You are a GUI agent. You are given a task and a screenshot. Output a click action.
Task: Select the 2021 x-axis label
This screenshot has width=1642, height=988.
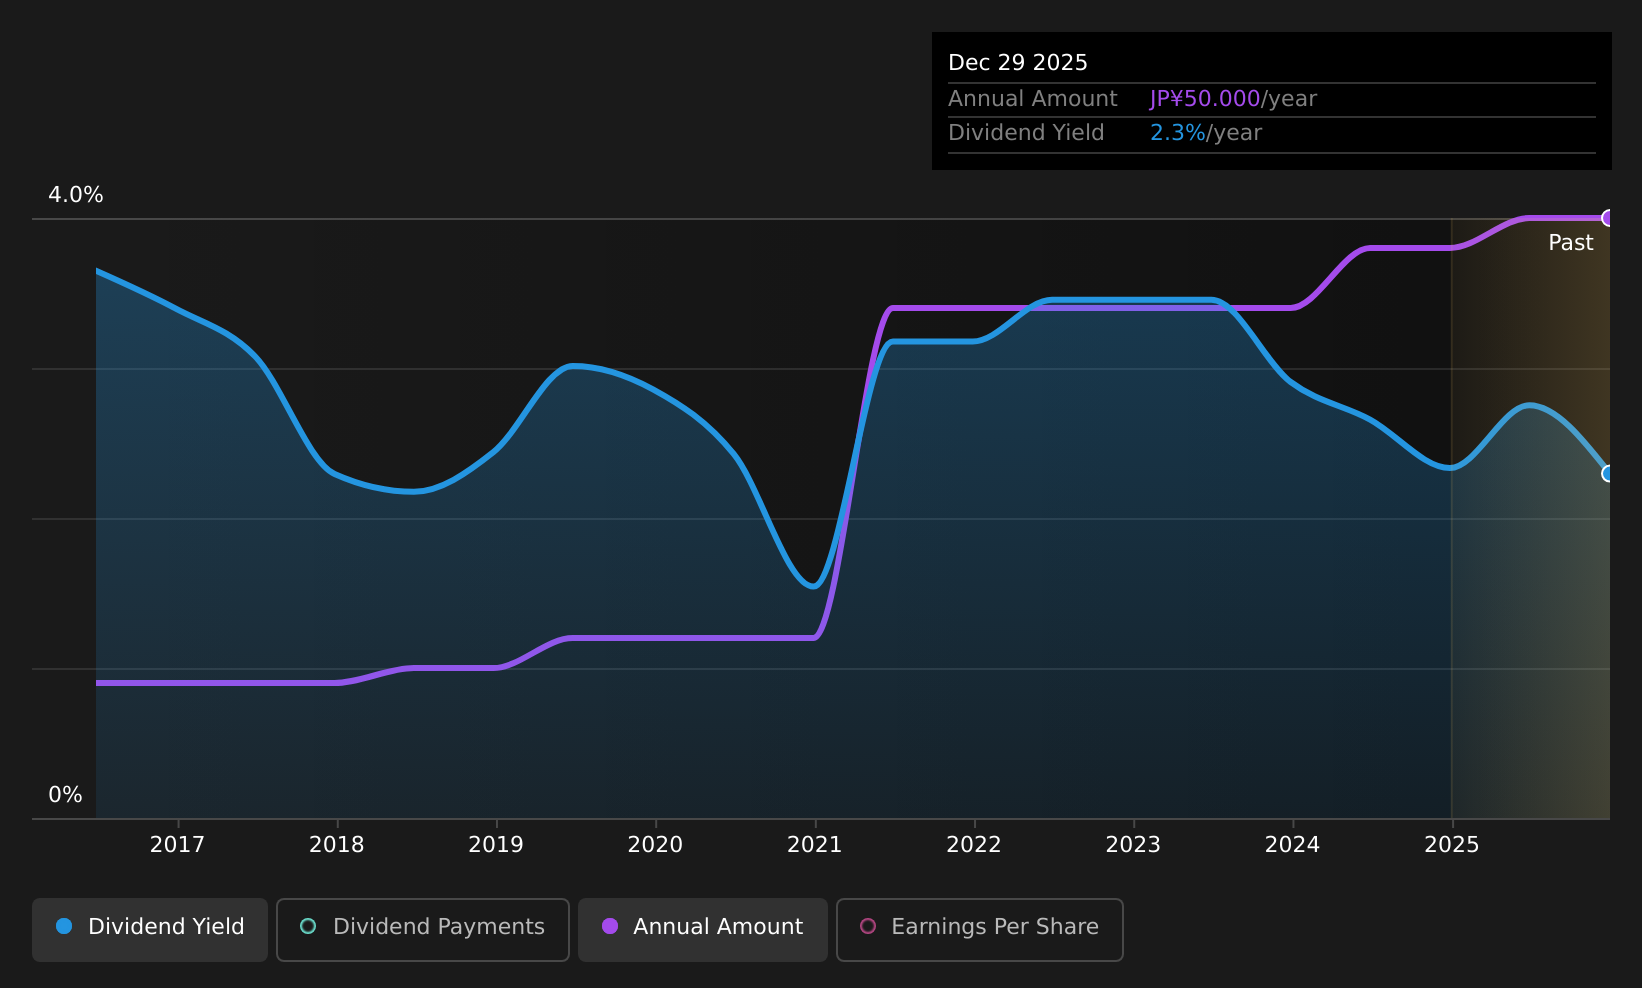815,845
